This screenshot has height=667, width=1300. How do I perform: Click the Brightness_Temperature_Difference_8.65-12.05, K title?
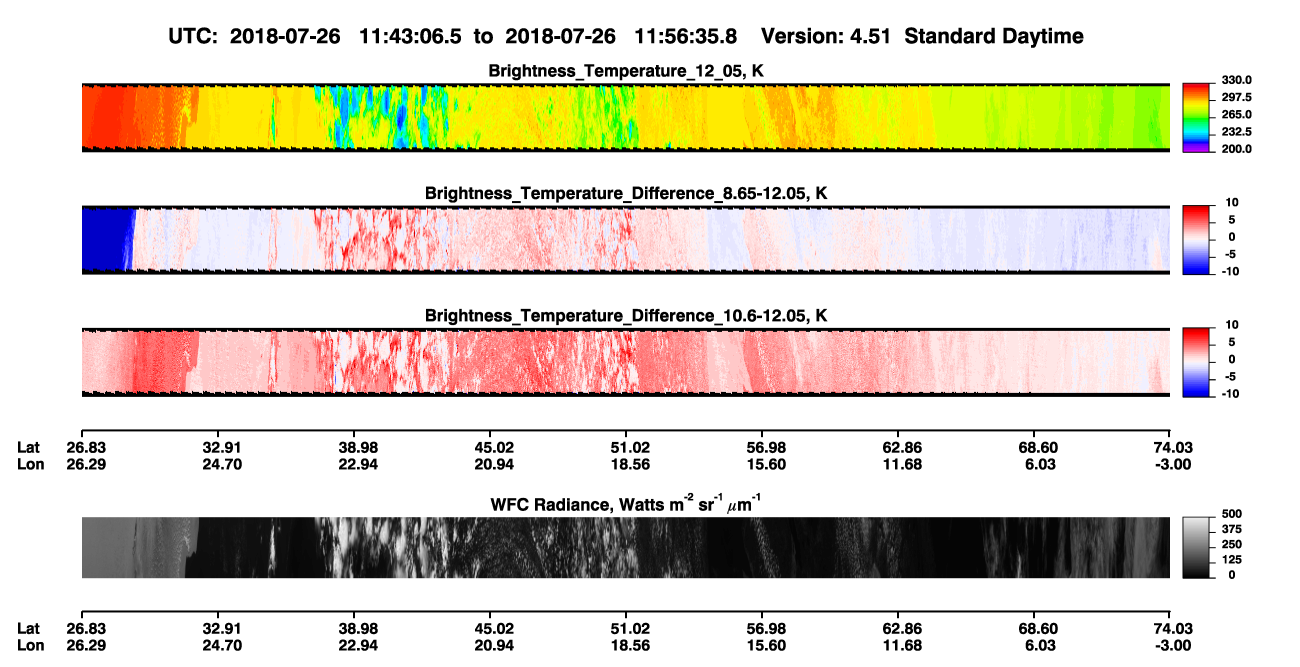click(x=626, y=193)
